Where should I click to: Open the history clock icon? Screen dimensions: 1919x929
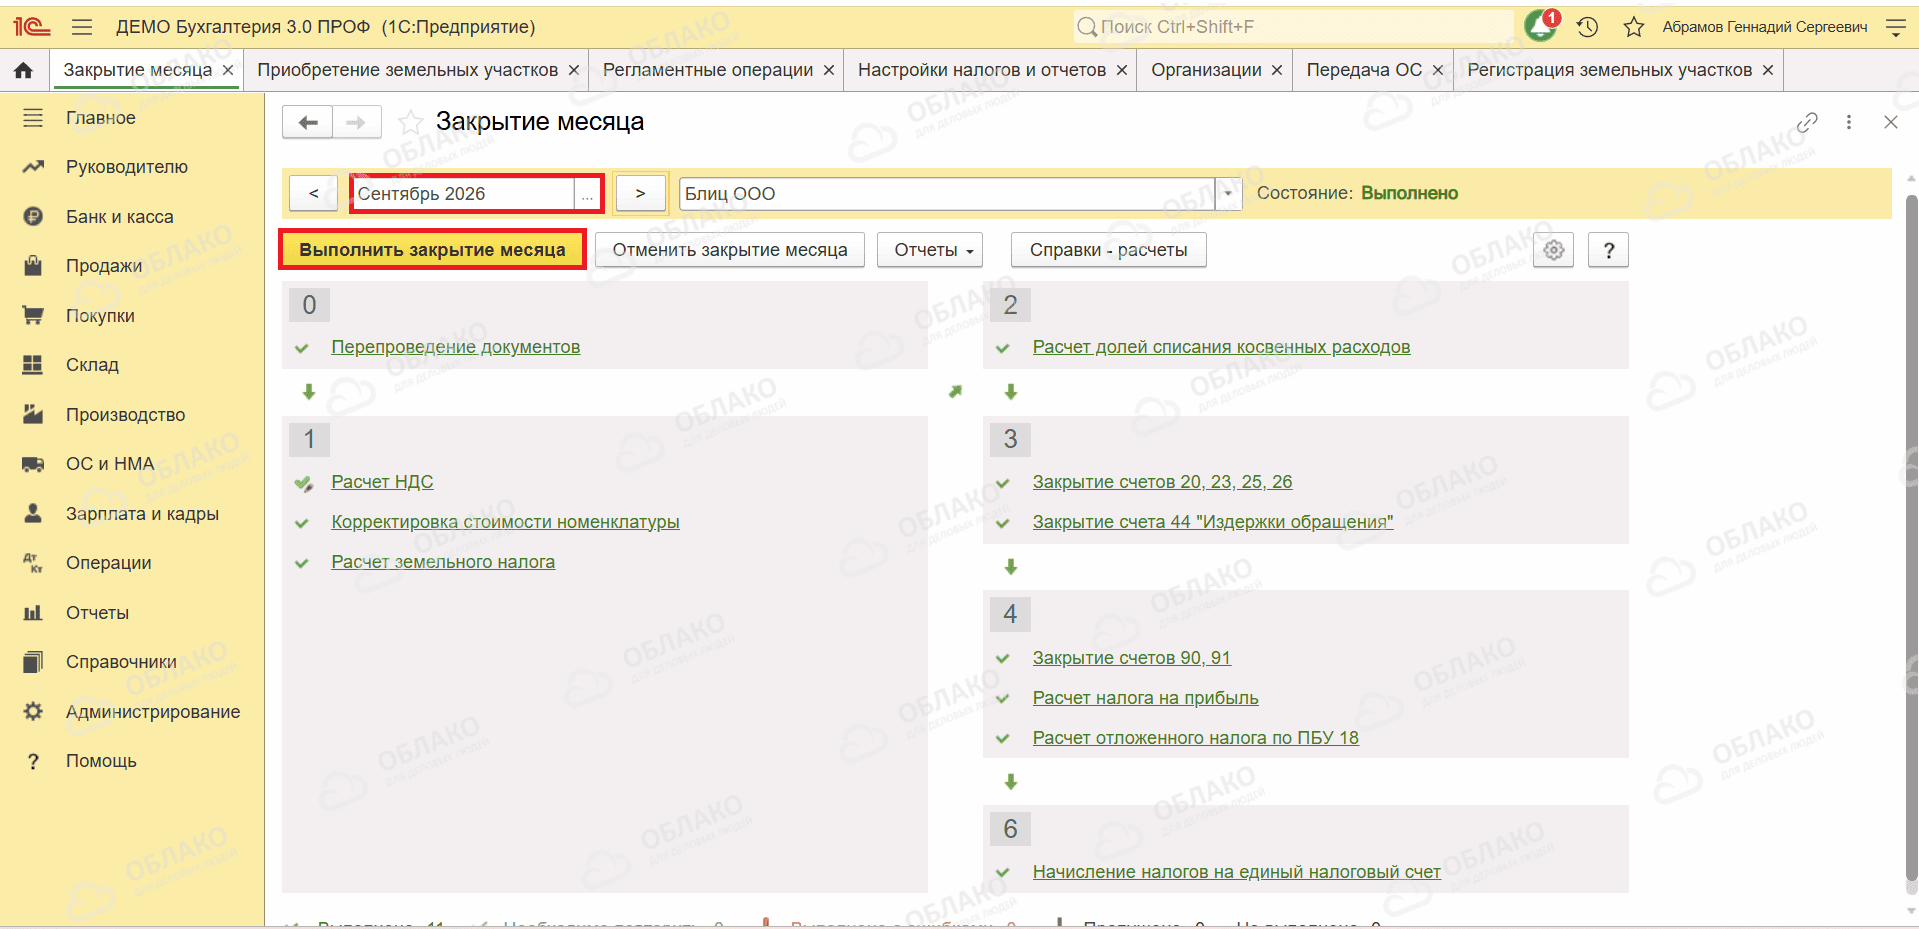pos(1588,27)
